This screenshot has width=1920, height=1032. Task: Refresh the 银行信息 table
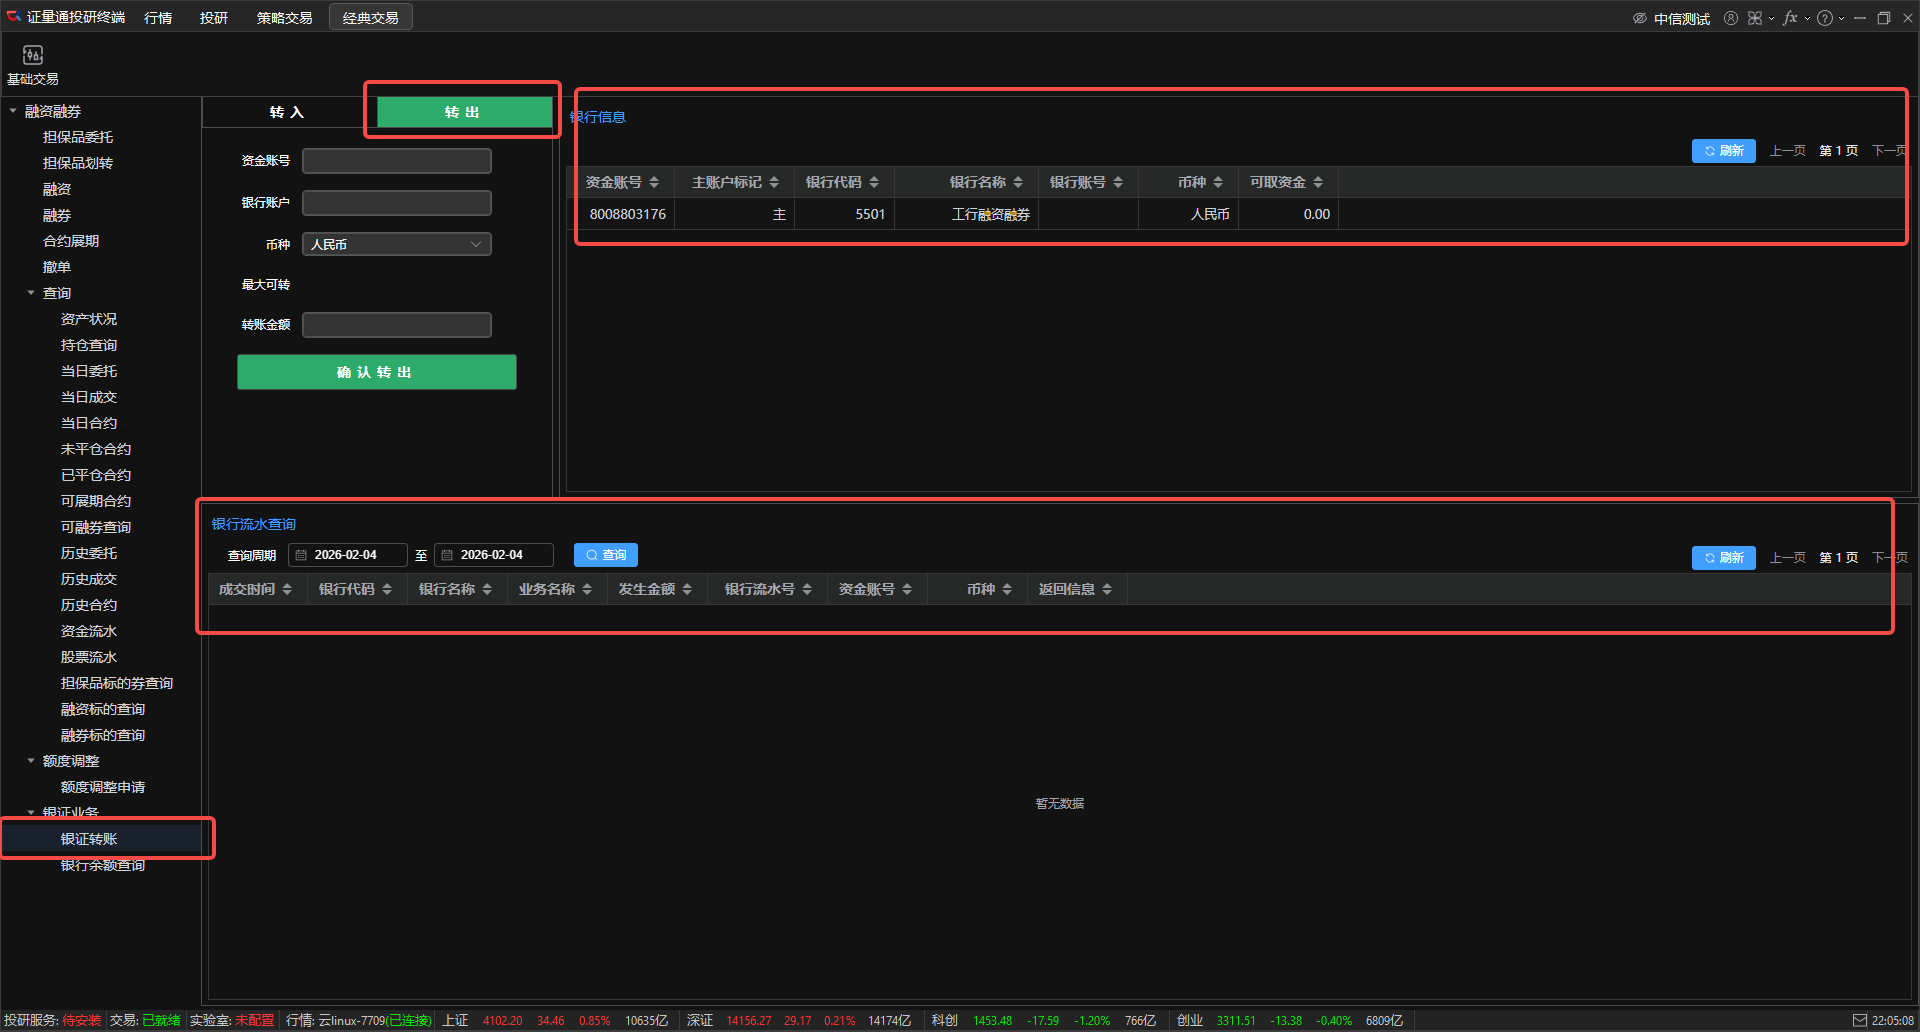(1723, 151)
